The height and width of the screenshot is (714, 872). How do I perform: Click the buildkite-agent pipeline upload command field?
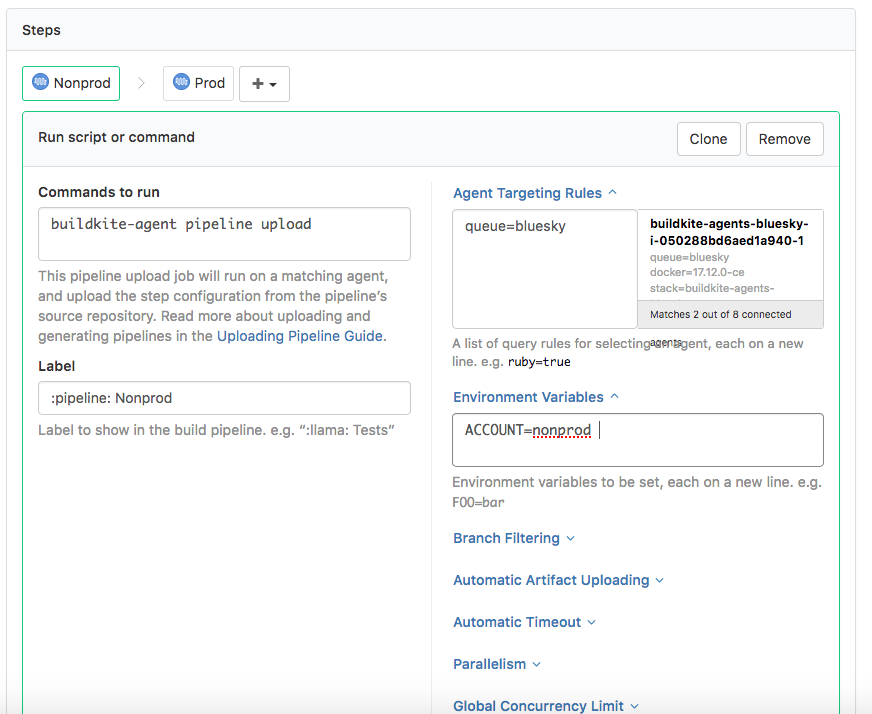pos(223,233)
